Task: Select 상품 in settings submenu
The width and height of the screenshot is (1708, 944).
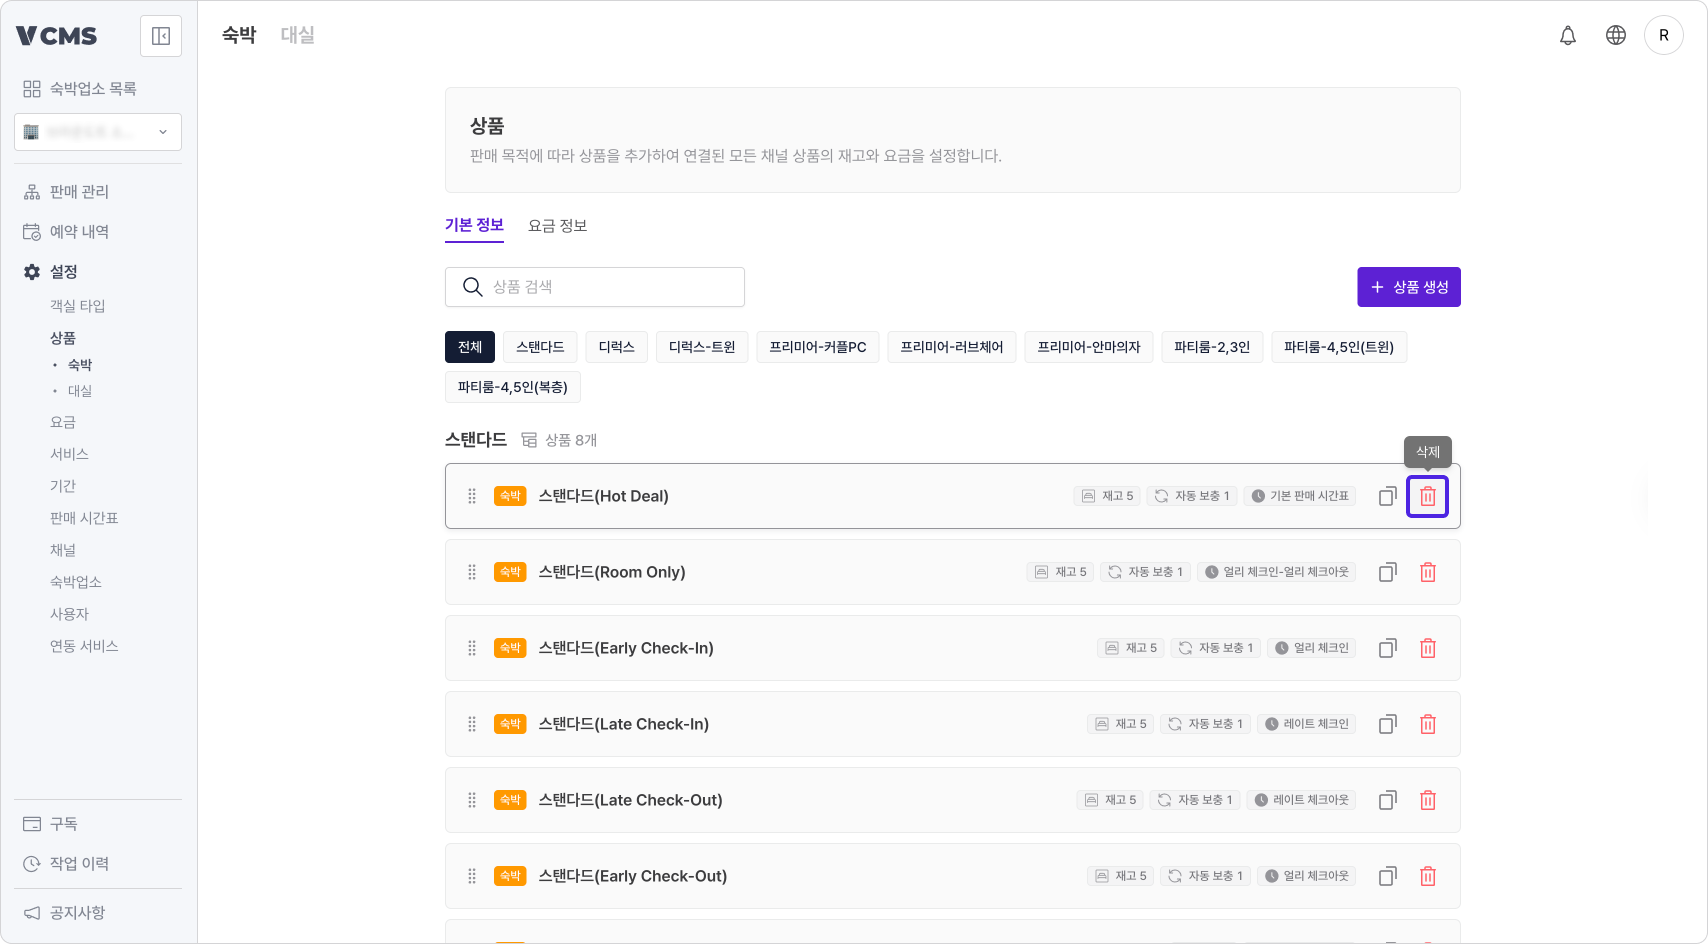Action: coord(63,338)
